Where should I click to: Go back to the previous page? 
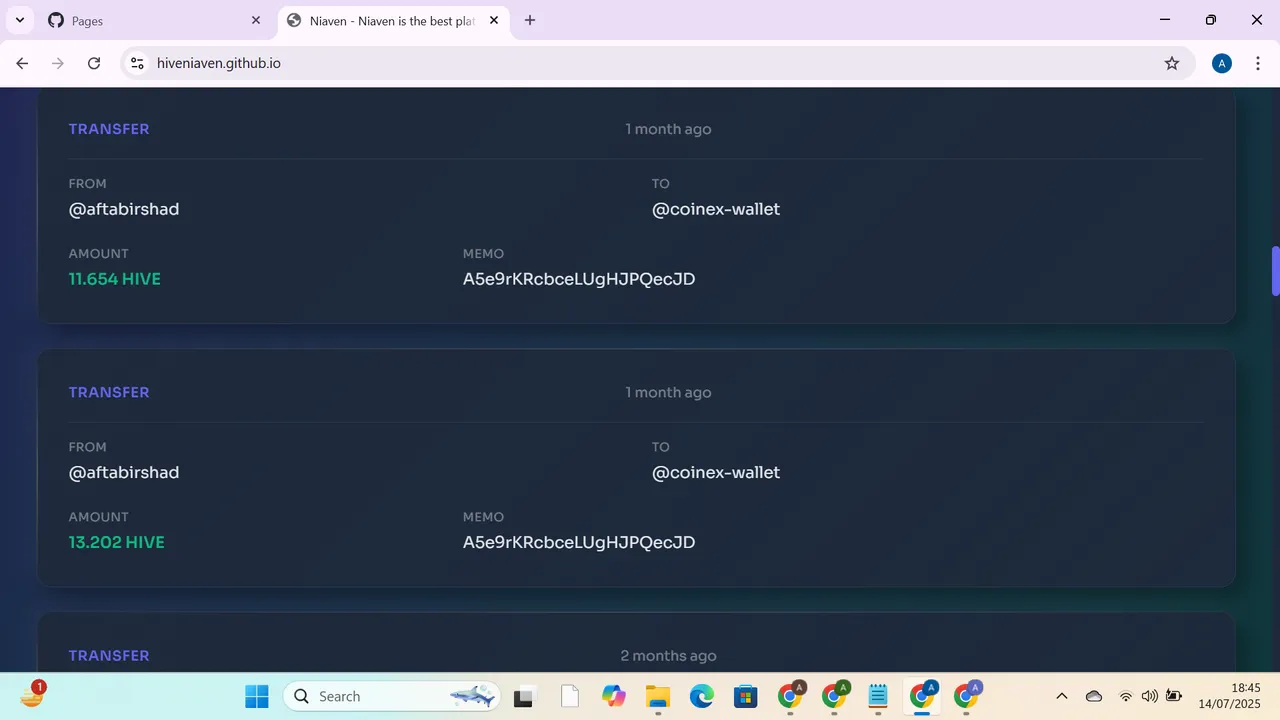[x=22, y=63]
